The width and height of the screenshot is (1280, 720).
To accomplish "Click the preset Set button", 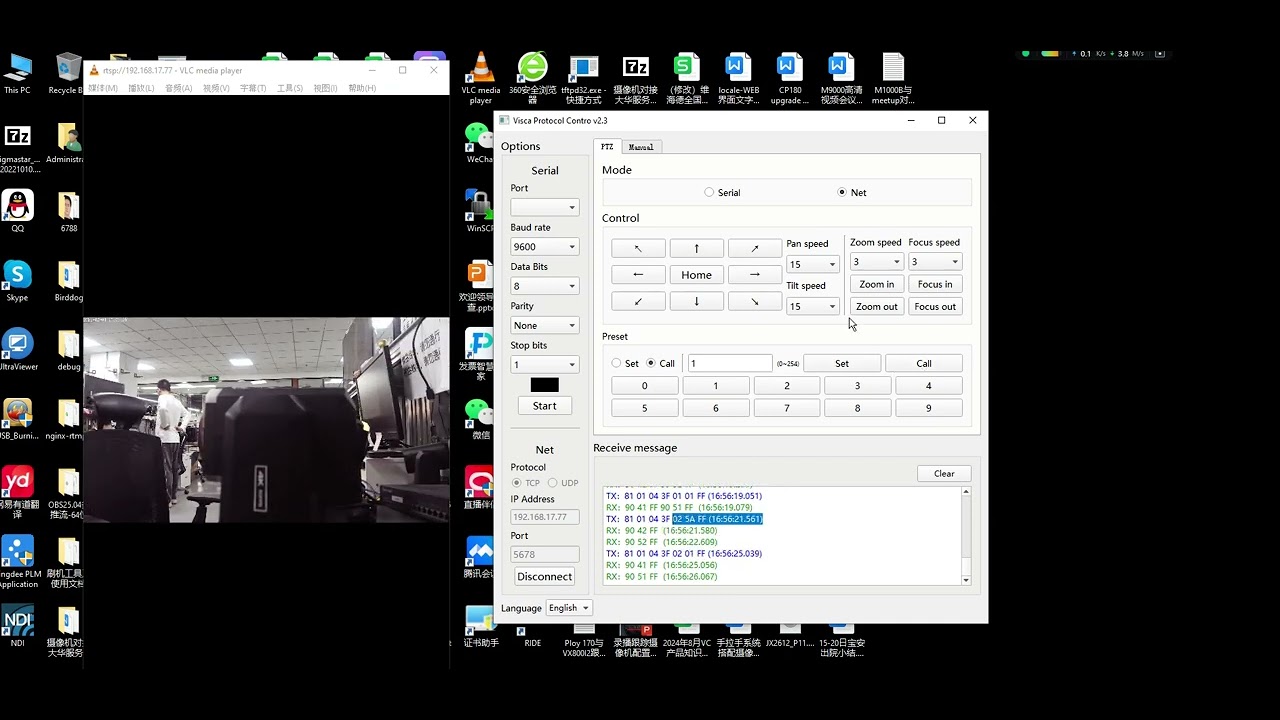I will (x=842, y=363).
